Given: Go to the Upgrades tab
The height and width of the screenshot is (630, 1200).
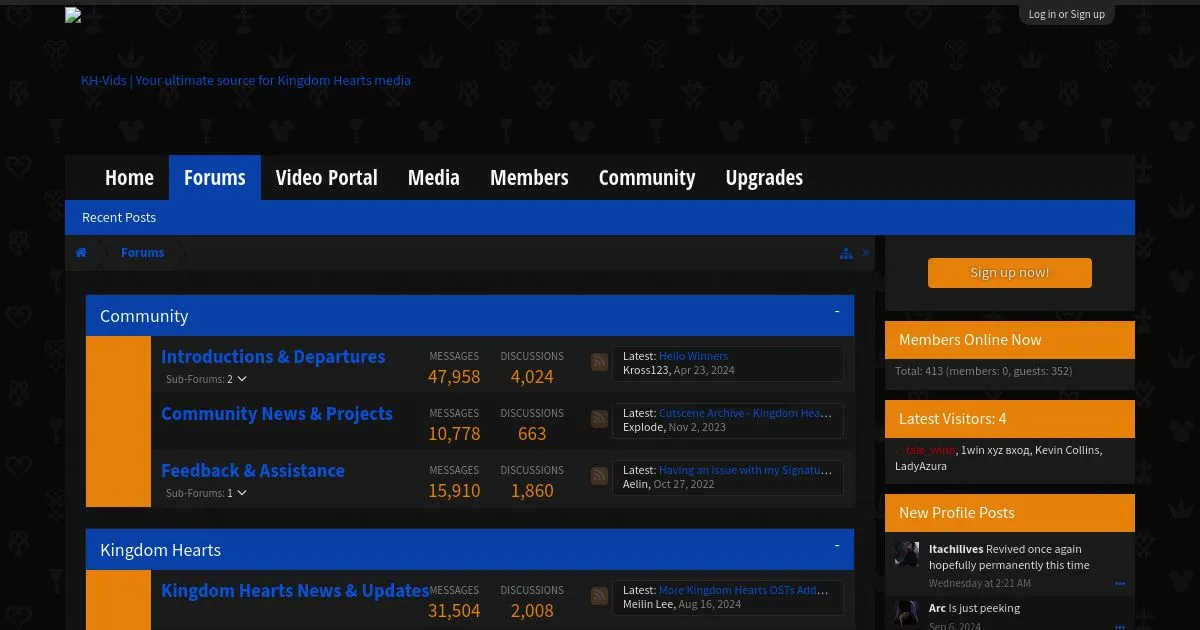Looking at the screenshot, I should pos(764,178).
